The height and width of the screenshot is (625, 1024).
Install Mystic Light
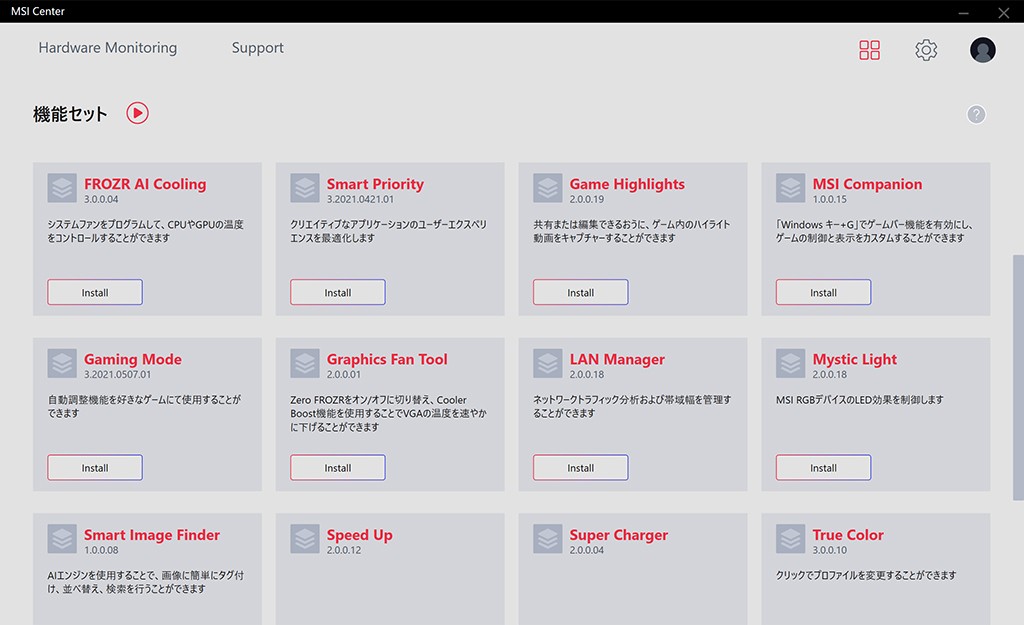pos(824,468)
